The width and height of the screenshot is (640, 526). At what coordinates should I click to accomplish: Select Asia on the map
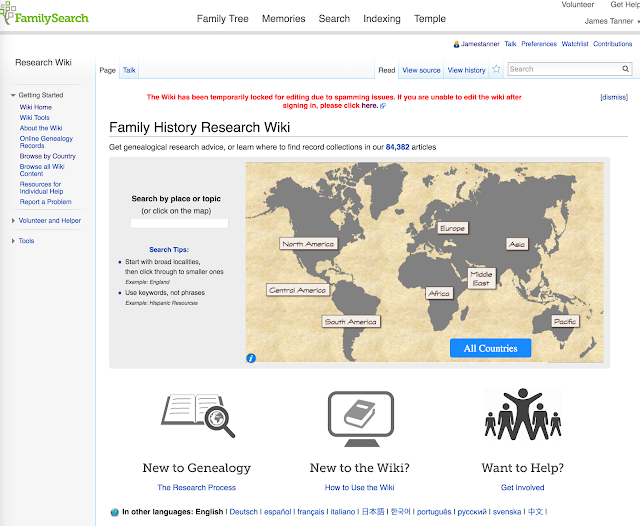pos(517,244)
